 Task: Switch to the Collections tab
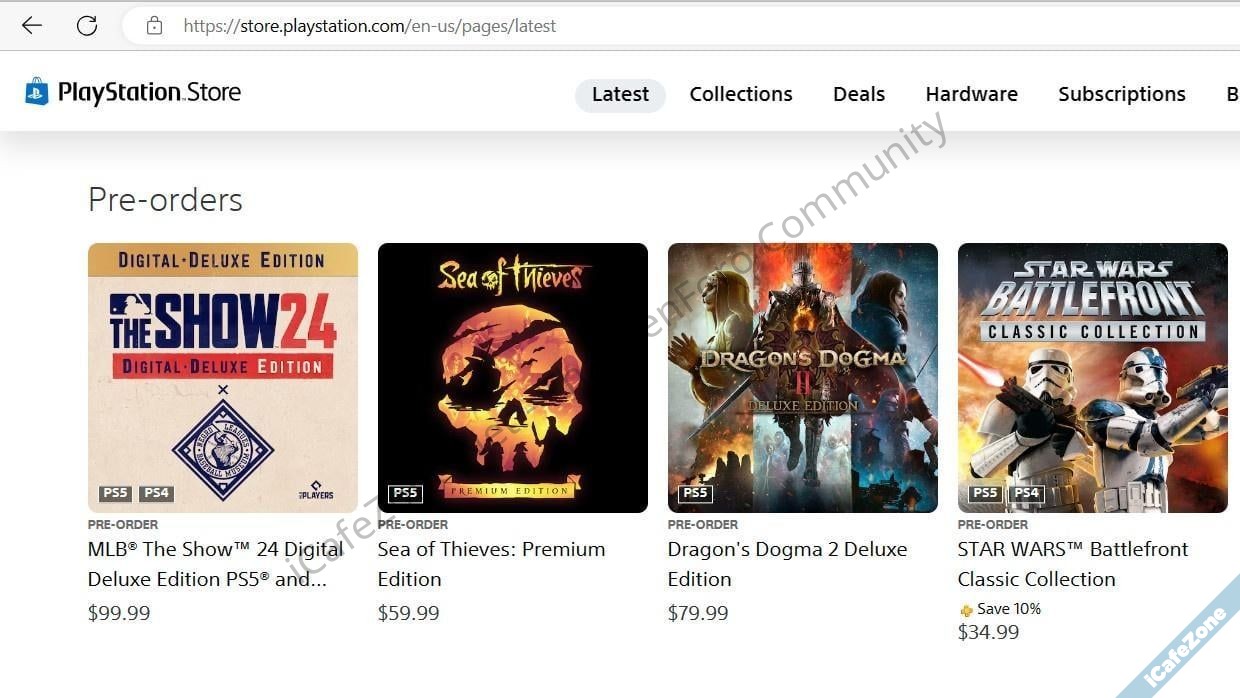tap(741, 94)
